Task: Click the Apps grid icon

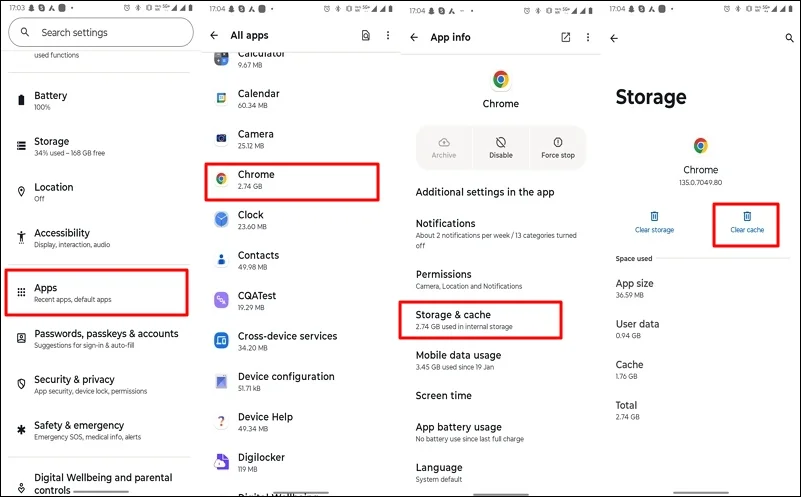Action: click(x=21, y=292)
